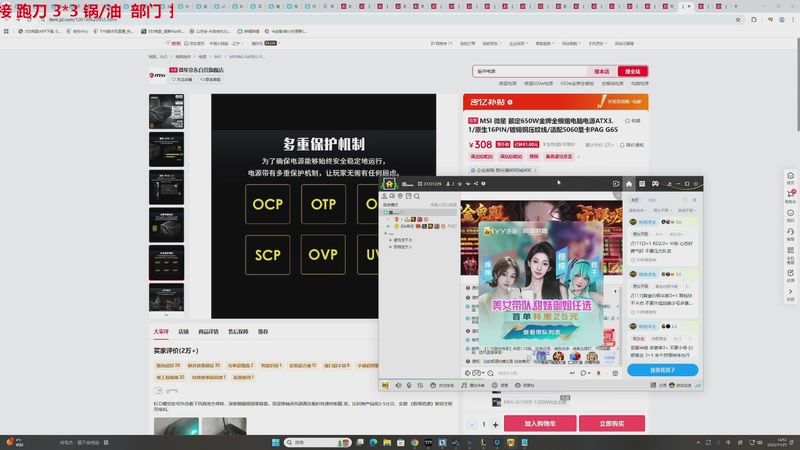The image size is (800, 450).
Task: Click the gift box icon in YY chat bar
Action: click(x=615, y=373)
